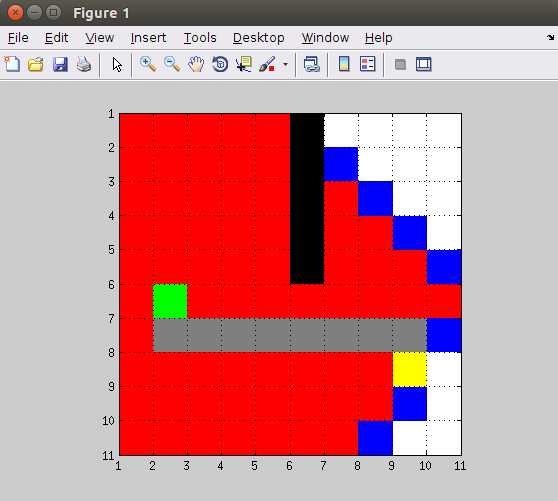
Task: Insert a legend with toolbar icon
Action: [x=368, y=64]
